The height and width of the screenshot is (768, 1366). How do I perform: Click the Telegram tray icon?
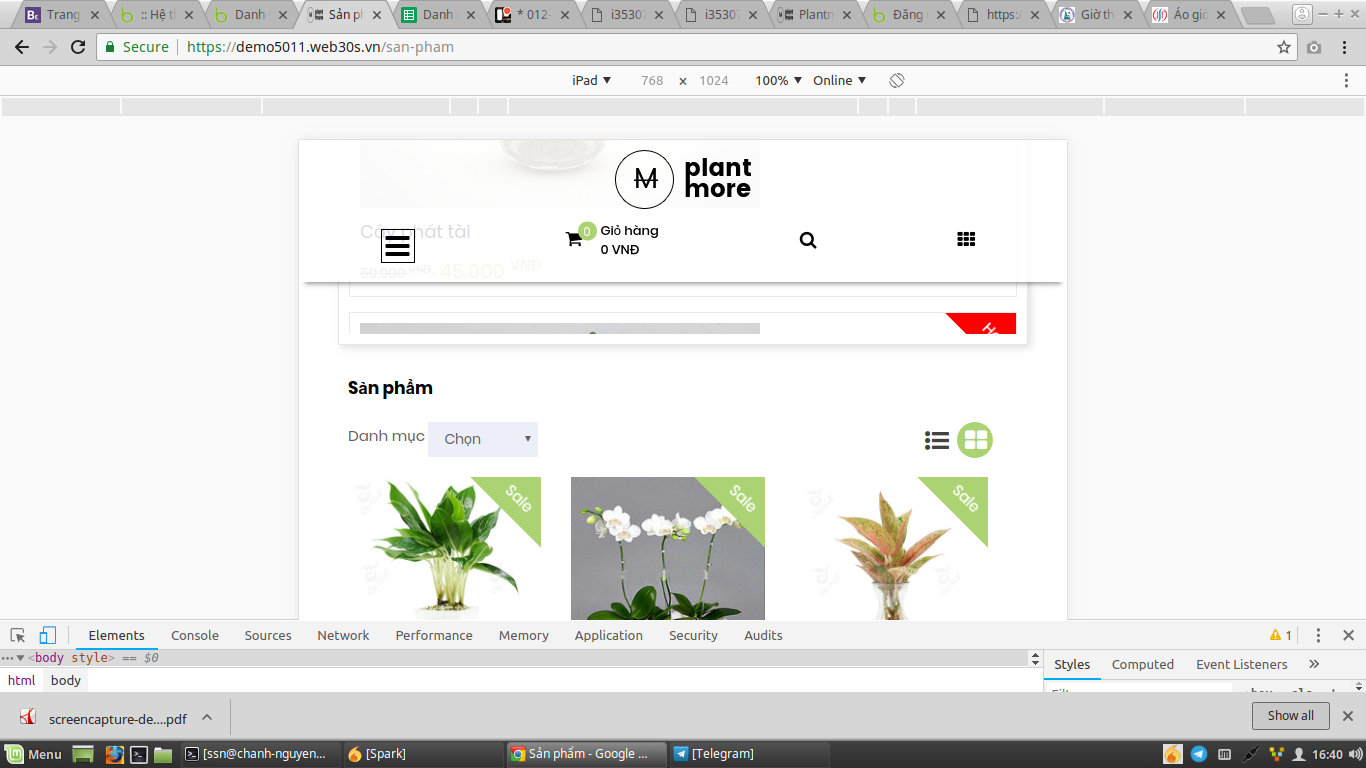(1198, 754)
